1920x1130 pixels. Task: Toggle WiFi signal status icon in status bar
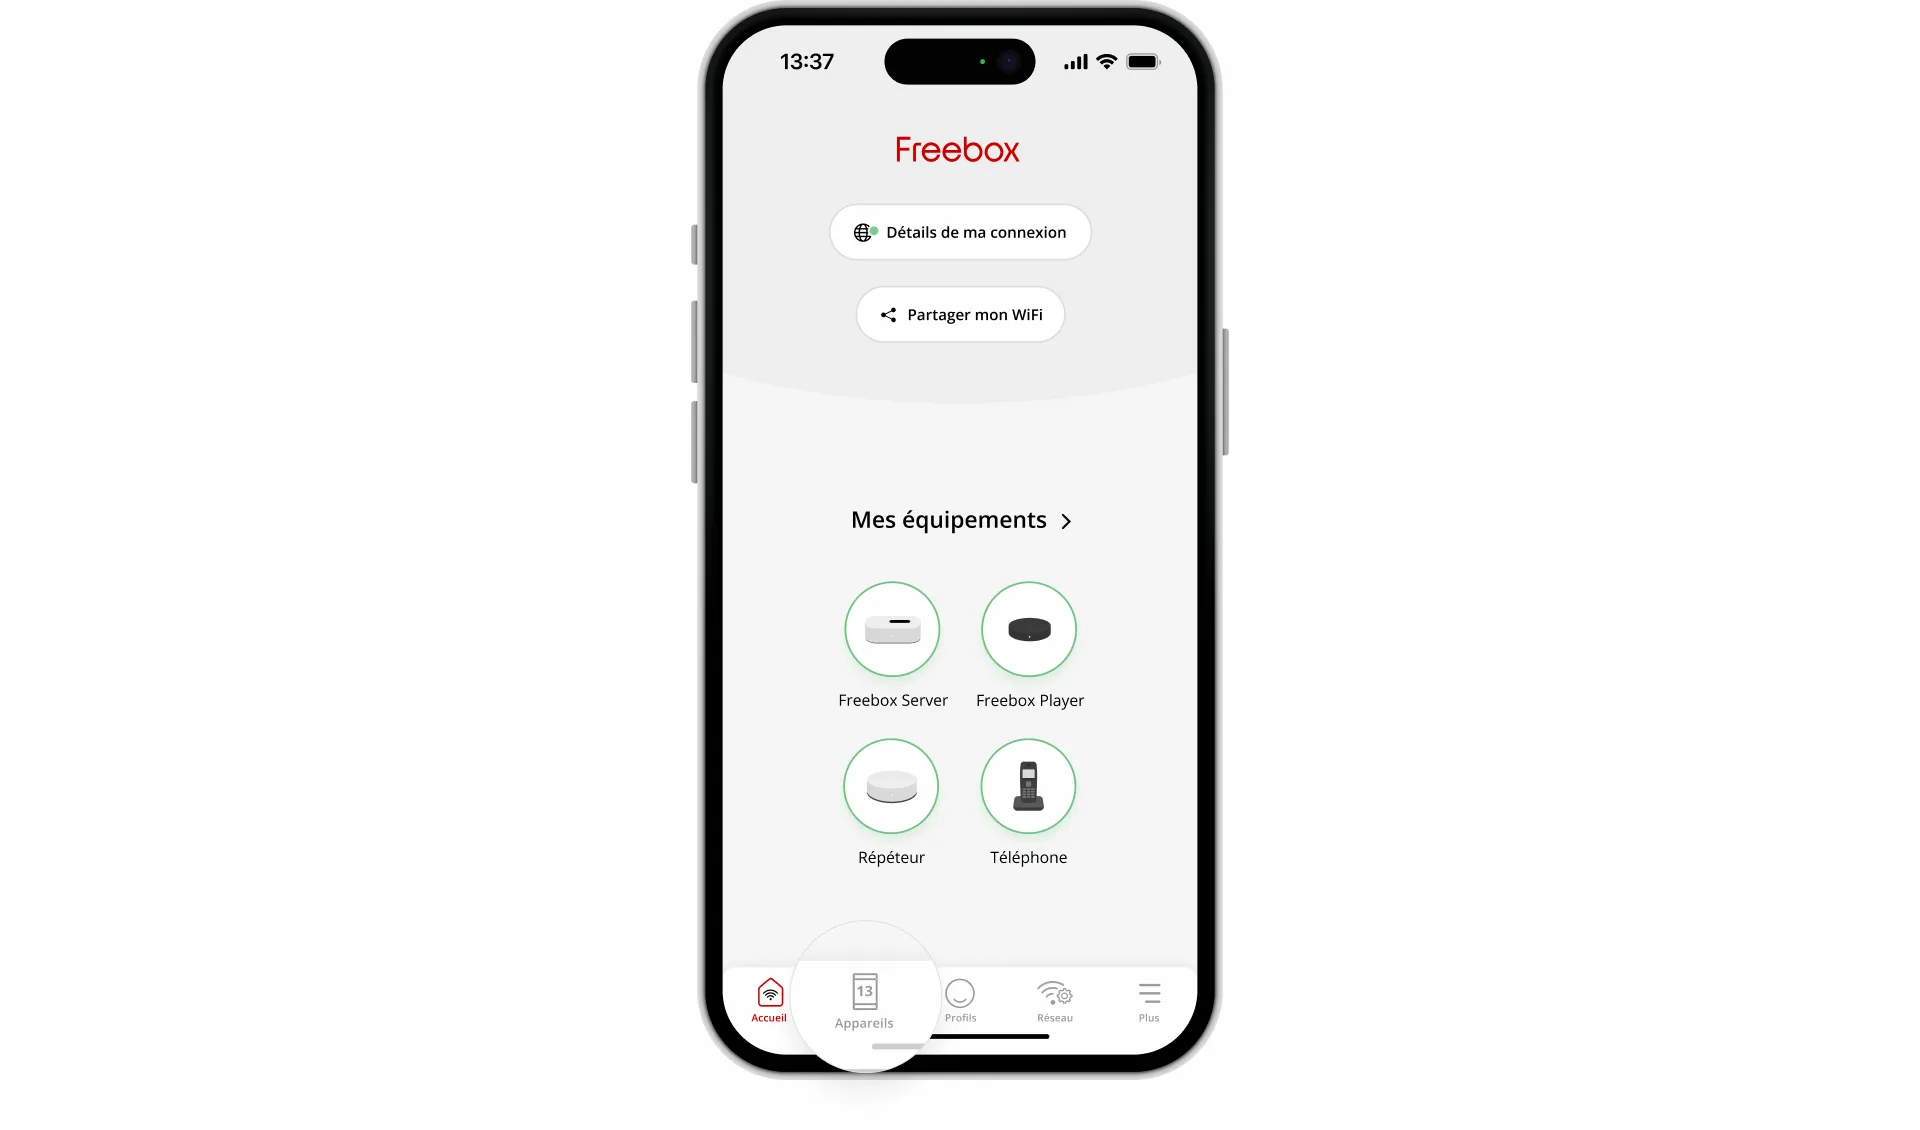tap(1108, 62)
